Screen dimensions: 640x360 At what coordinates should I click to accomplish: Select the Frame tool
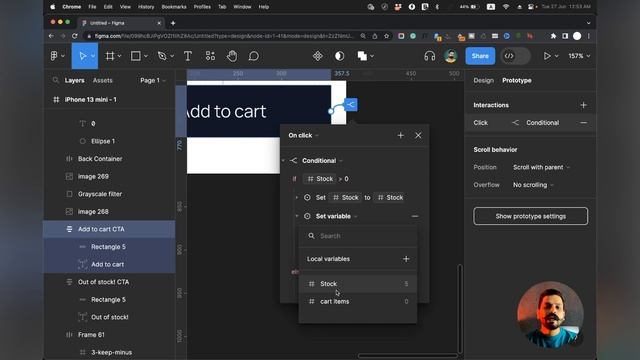[110, 56]
